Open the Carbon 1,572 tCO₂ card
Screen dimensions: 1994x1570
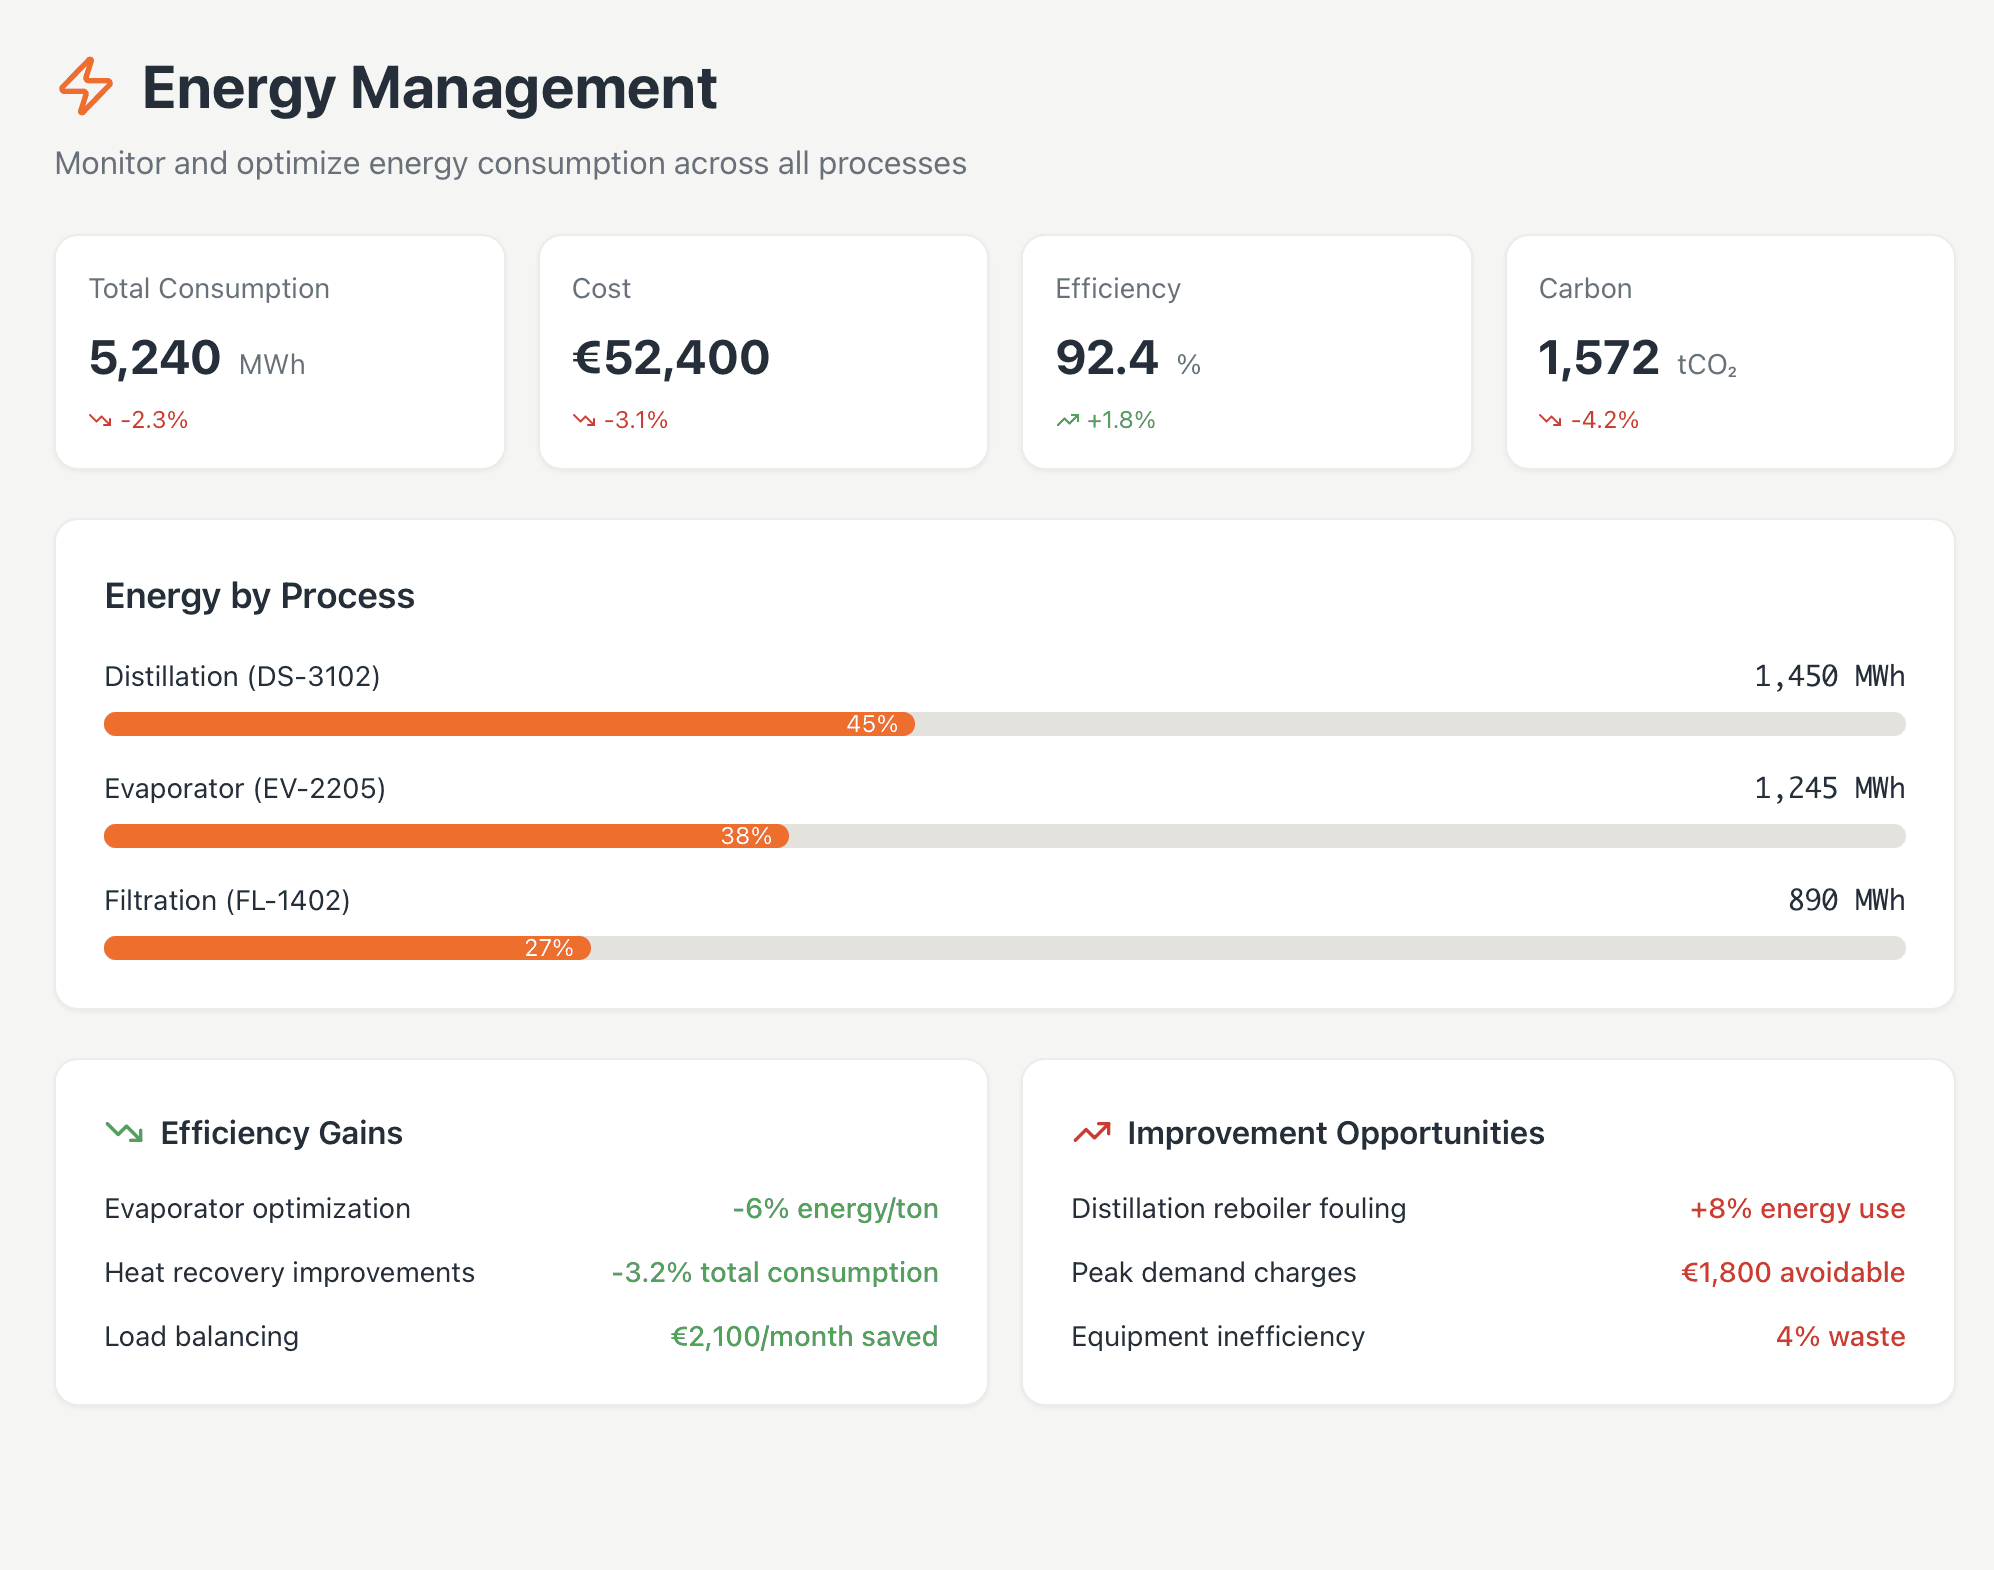tap(1730, 352)
